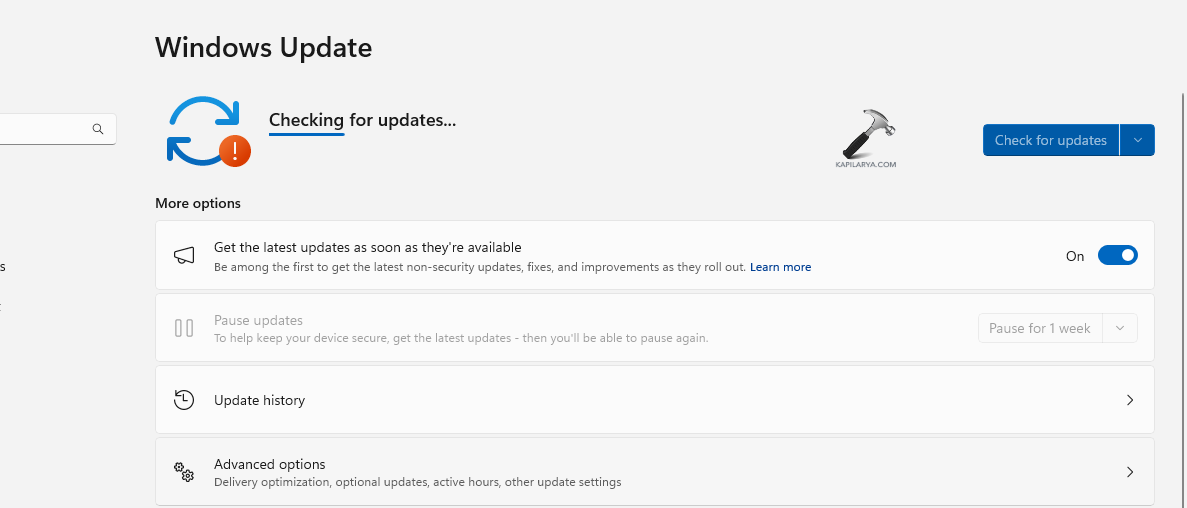Screen dimensions: 1187x508
Task: Open the Check for updates dropdown arrow
Action: click(x=1138, y=140)
